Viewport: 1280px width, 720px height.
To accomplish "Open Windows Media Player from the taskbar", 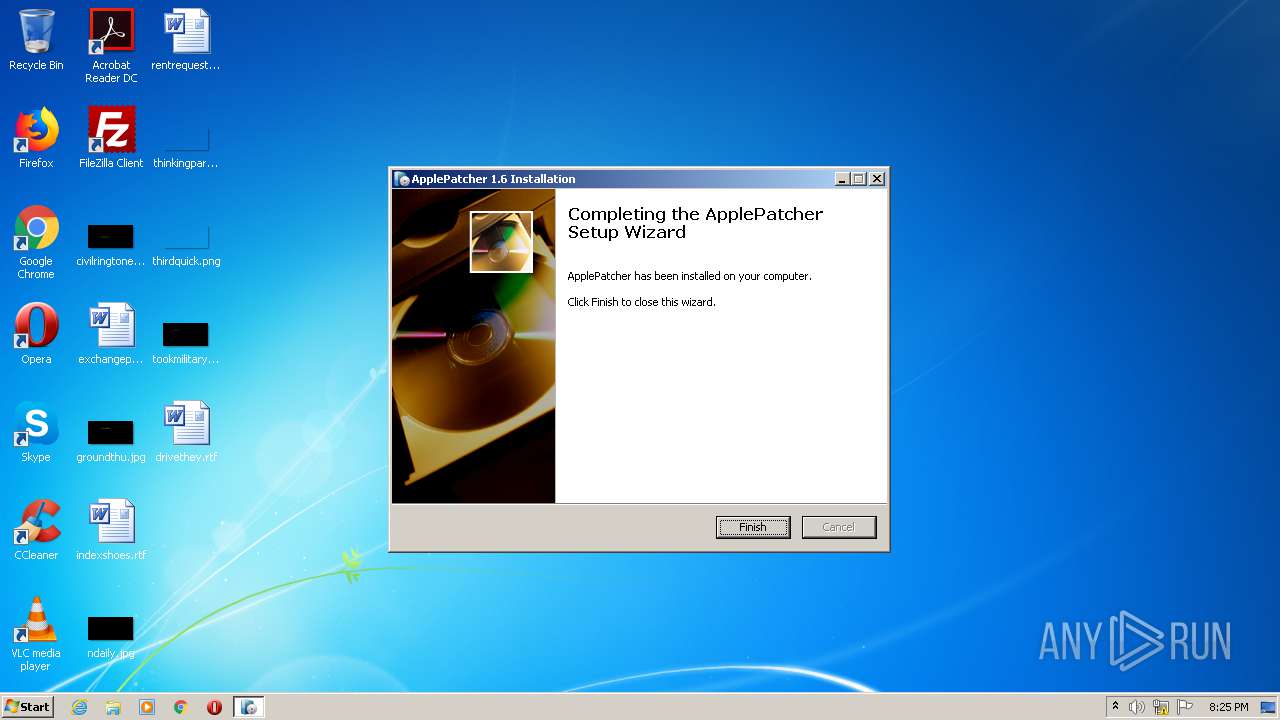I will (x=147, y=707).
